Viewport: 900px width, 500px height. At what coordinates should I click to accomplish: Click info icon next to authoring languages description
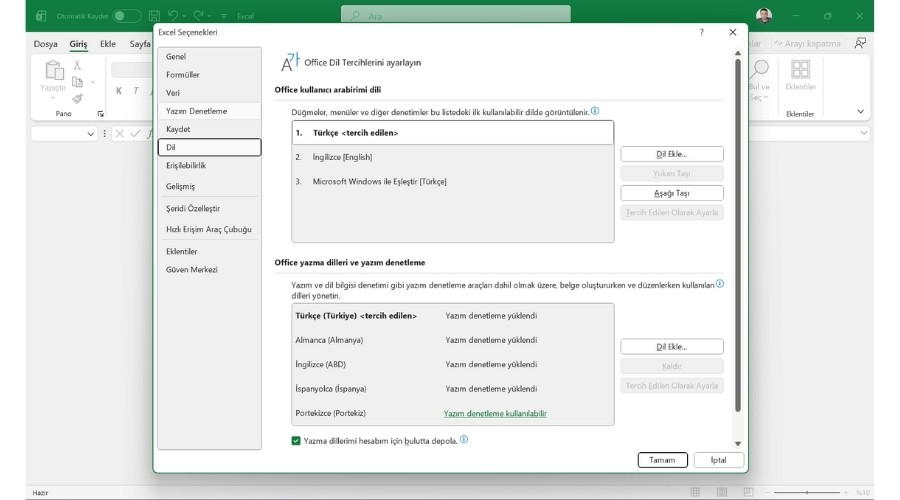point(719,284)
